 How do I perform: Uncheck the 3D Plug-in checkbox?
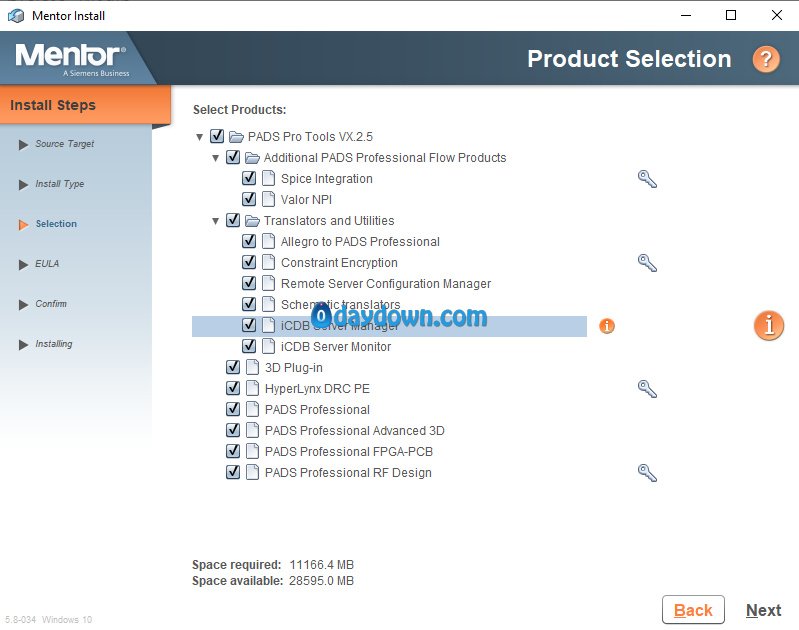233,367
